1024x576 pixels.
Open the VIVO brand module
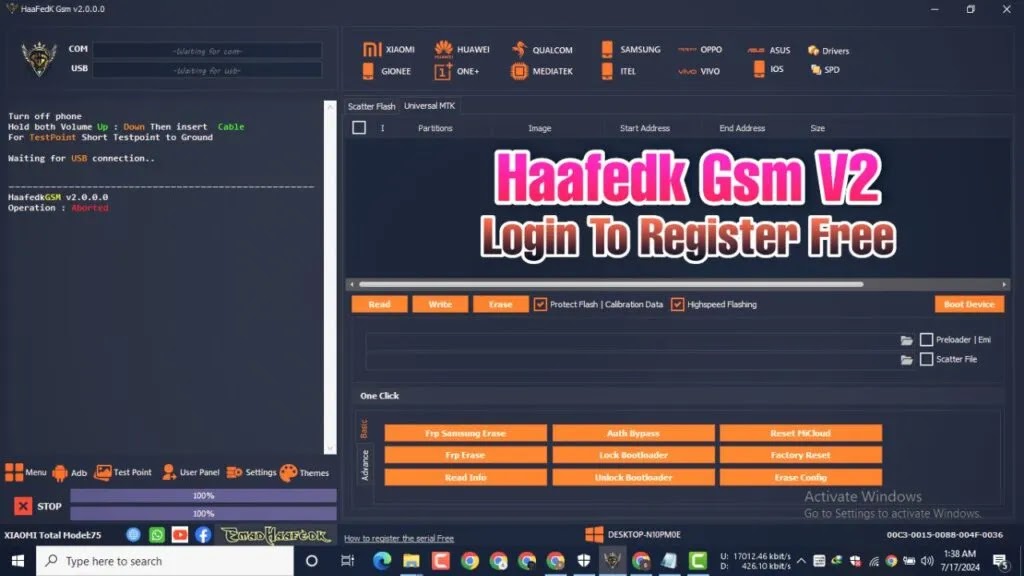point(699,71)
